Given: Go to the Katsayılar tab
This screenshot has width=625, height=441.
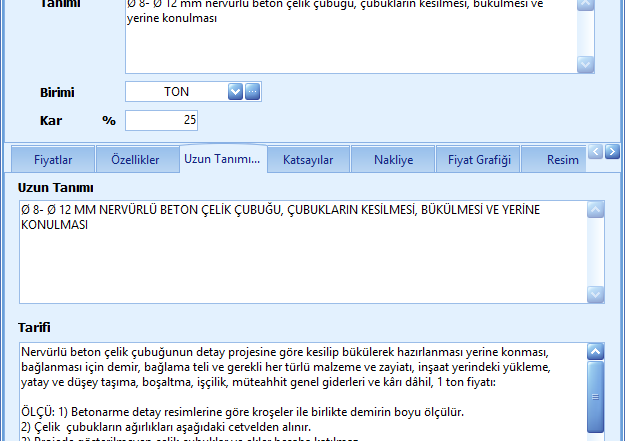Looking at the screenshot, I should [x=308, y=159].
